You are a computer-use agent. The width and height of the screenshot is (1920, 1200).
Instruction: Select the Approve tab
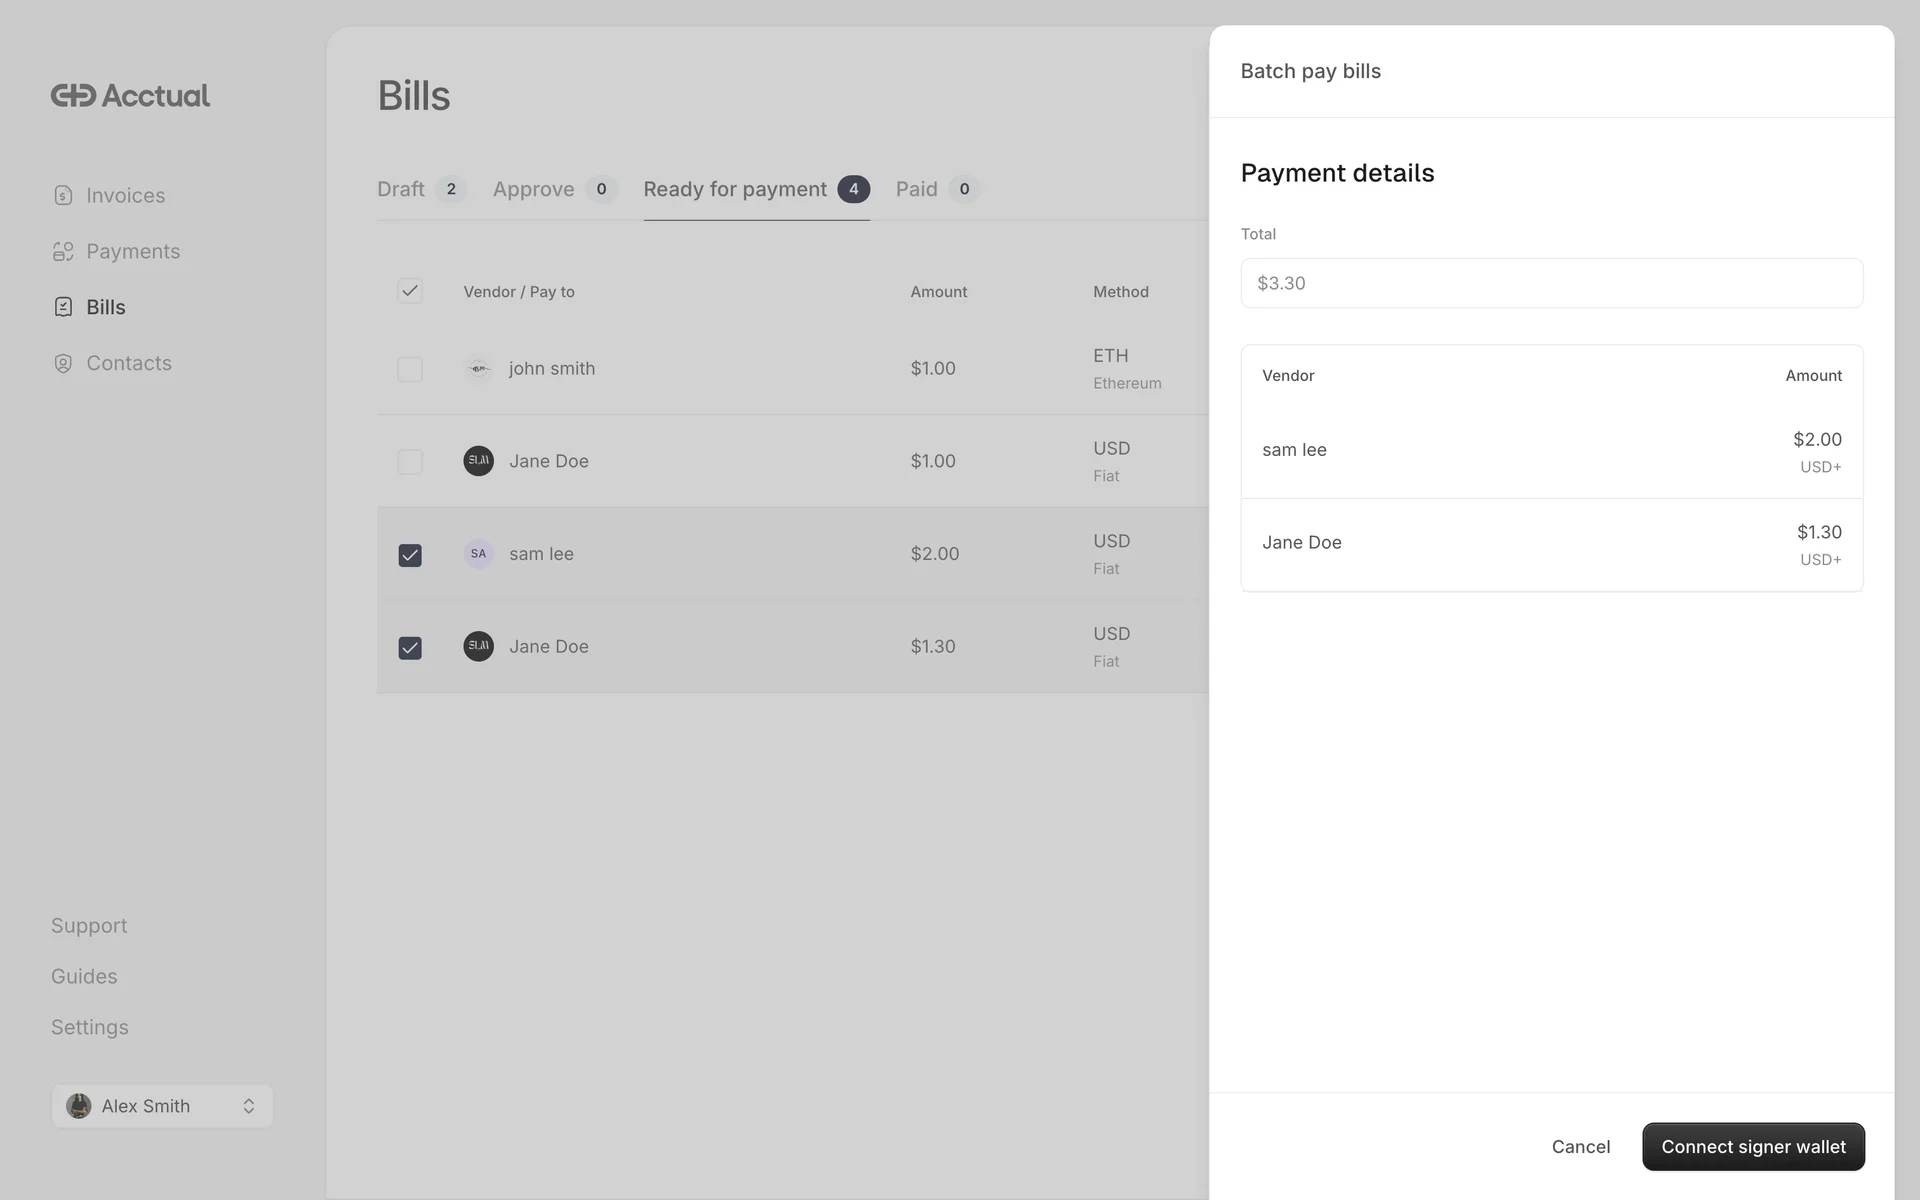pyautogui.click(x=534, y=189)
